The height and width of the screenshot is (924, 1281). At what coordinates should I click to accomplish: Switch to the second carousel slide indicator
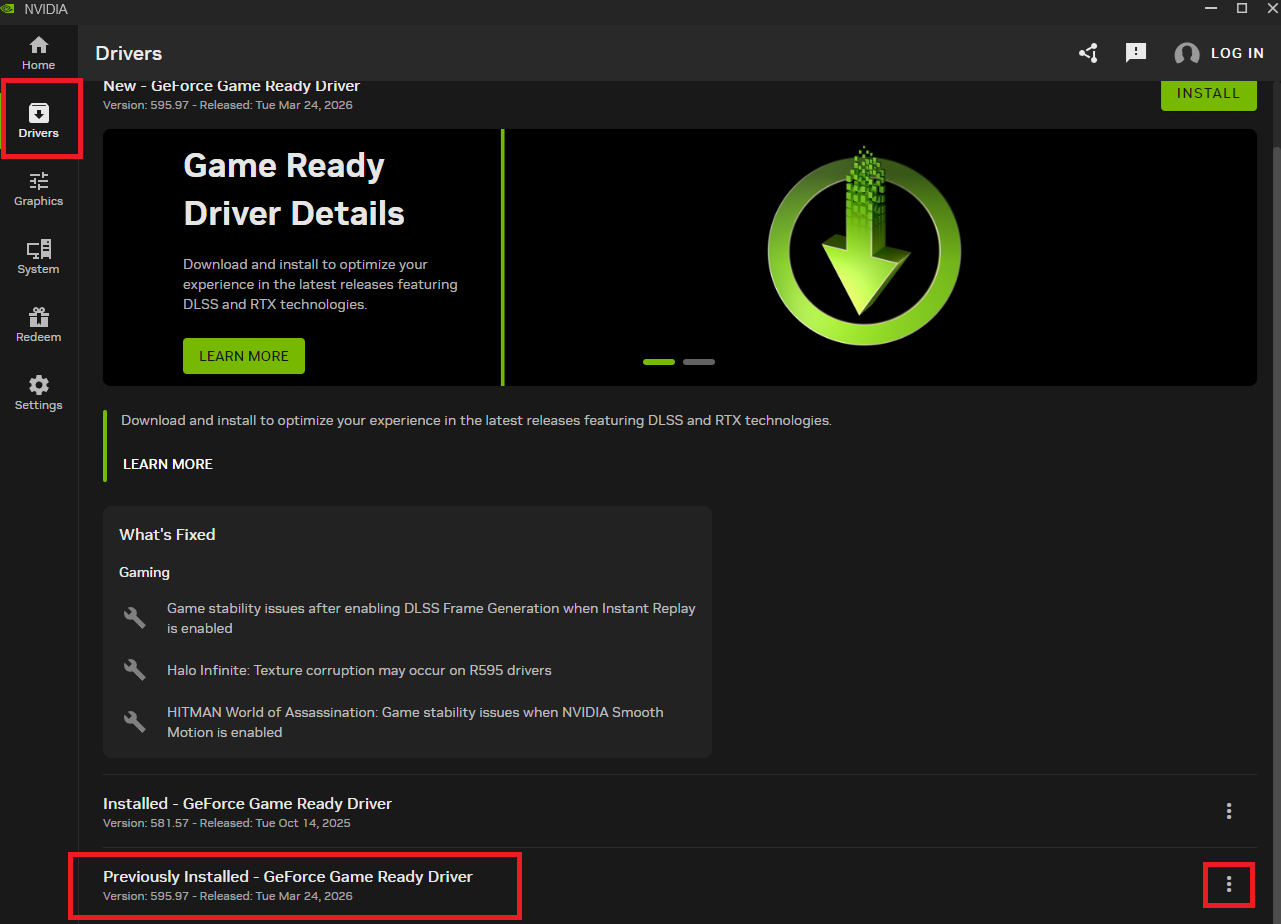point(699,361)
